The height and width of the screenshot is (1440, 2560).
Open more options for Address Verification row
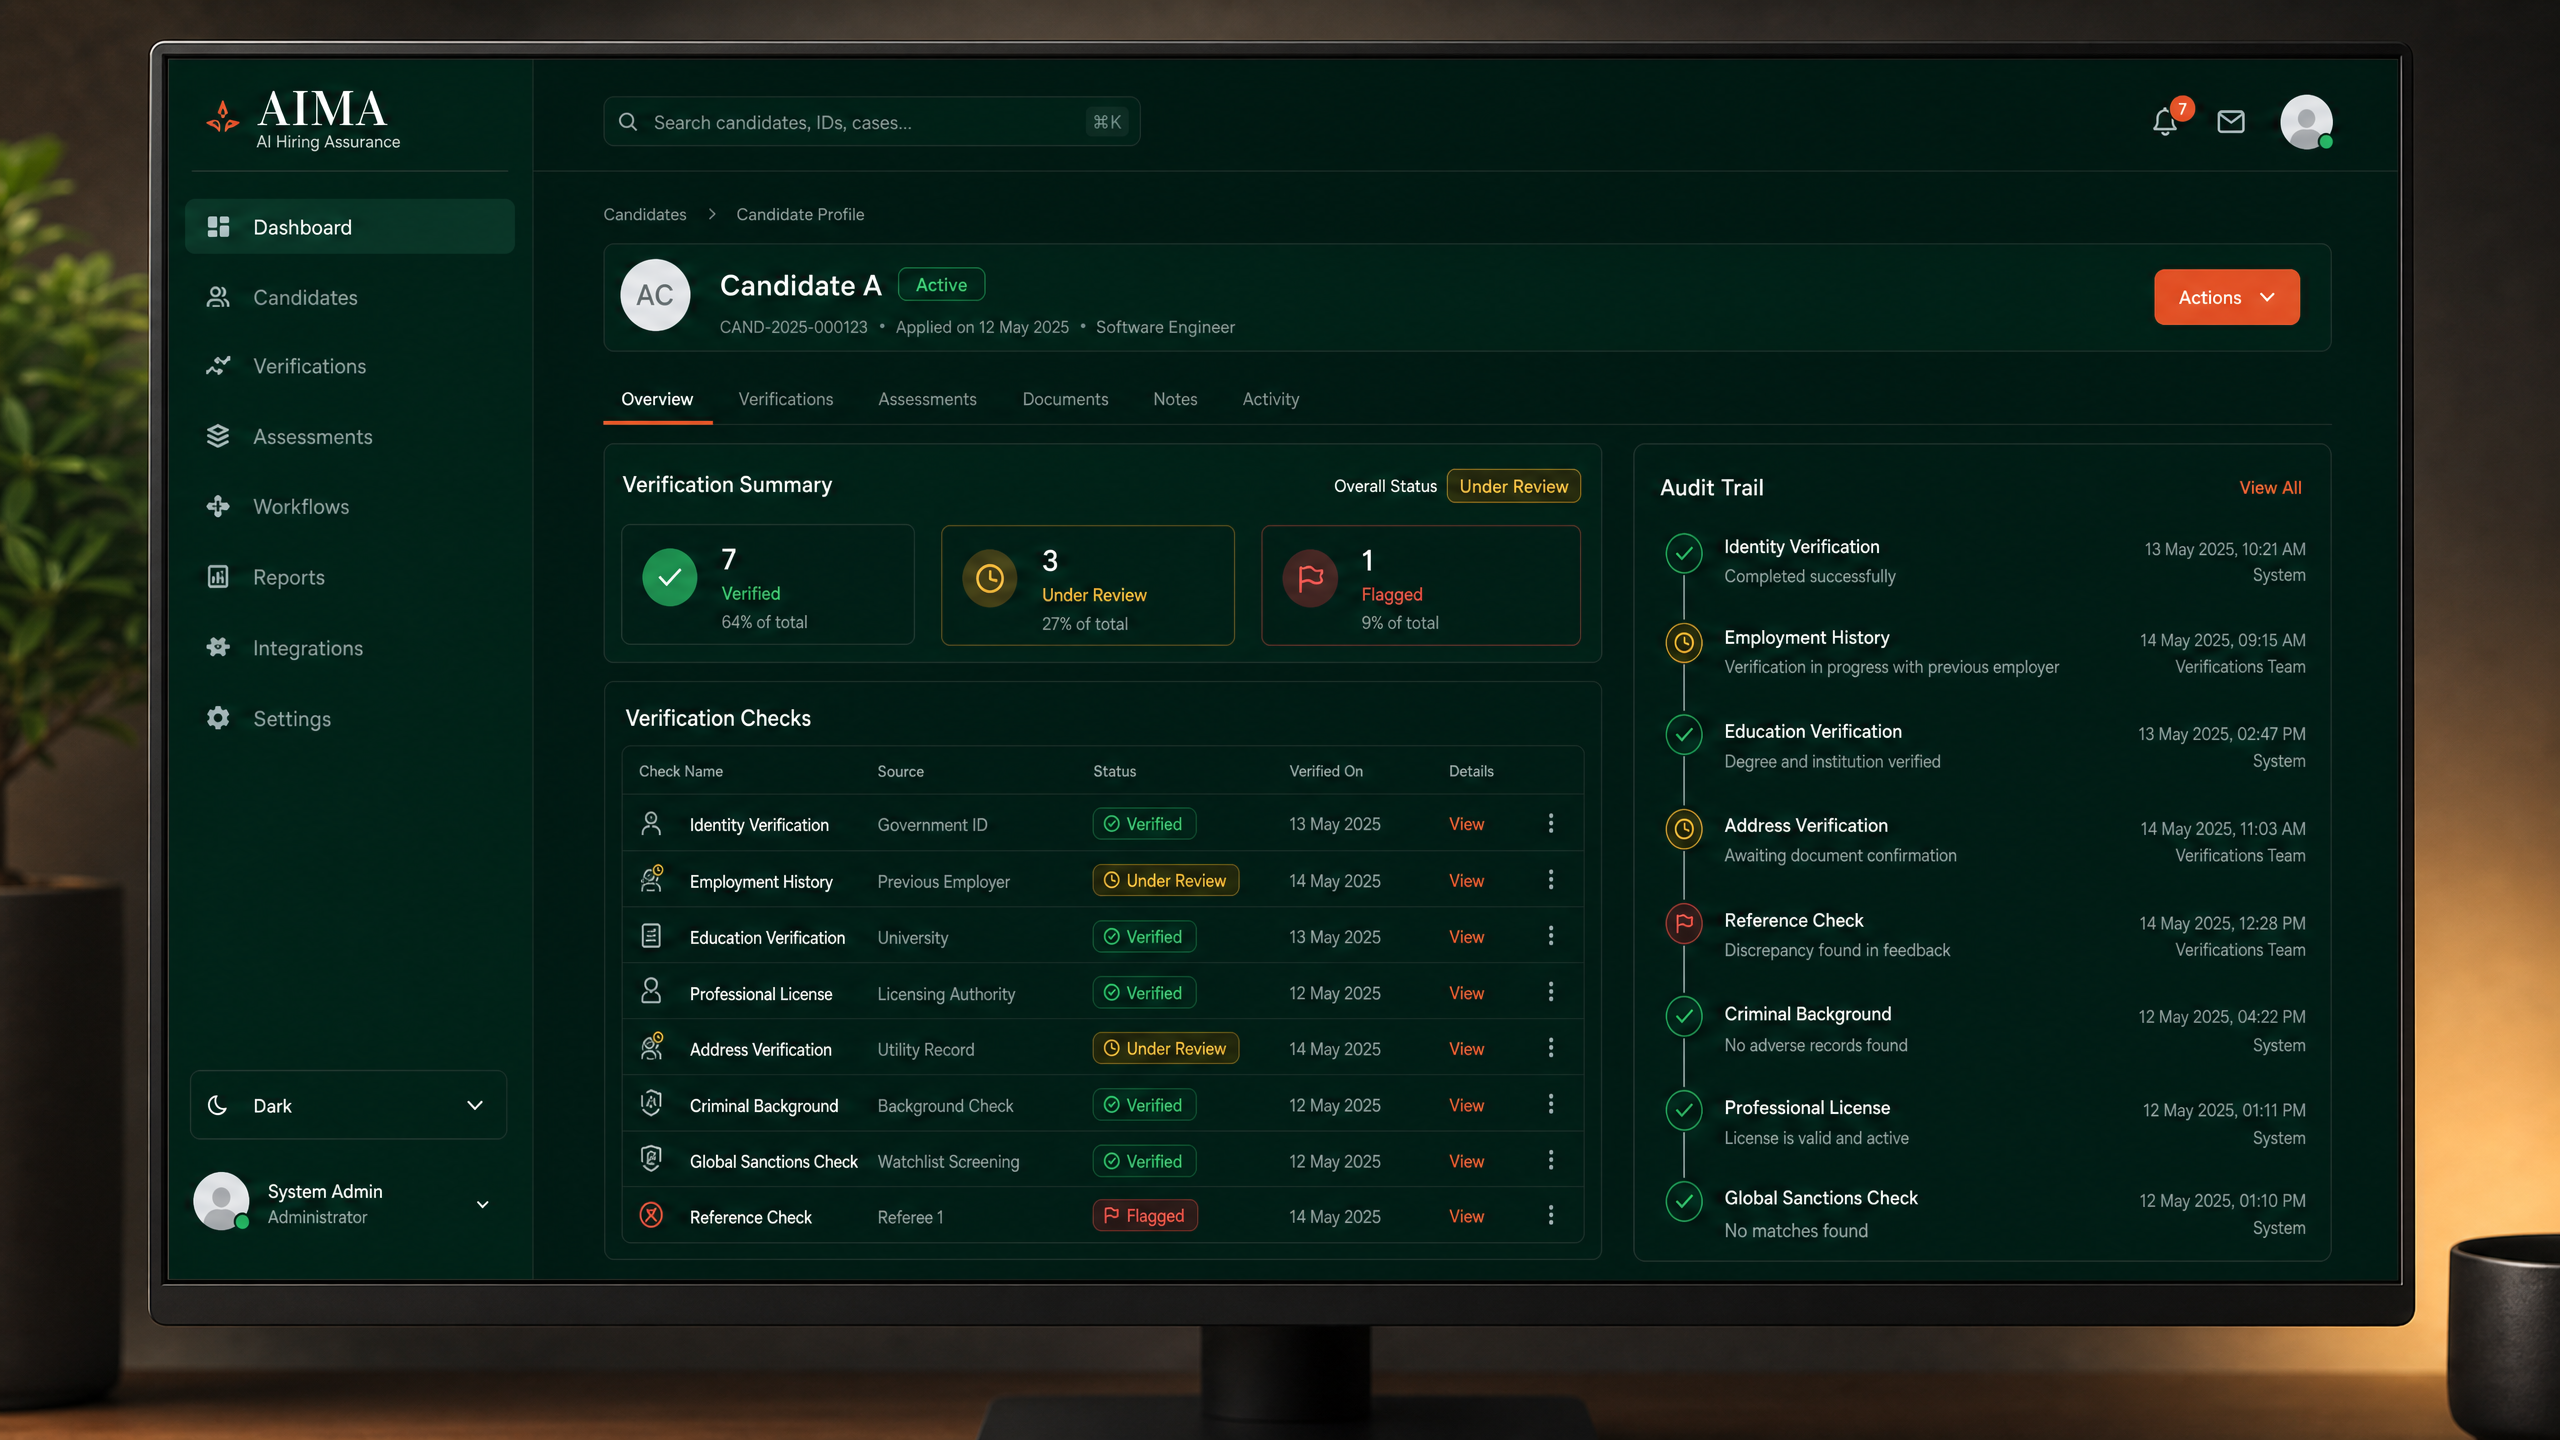tap(1551, 1047)
